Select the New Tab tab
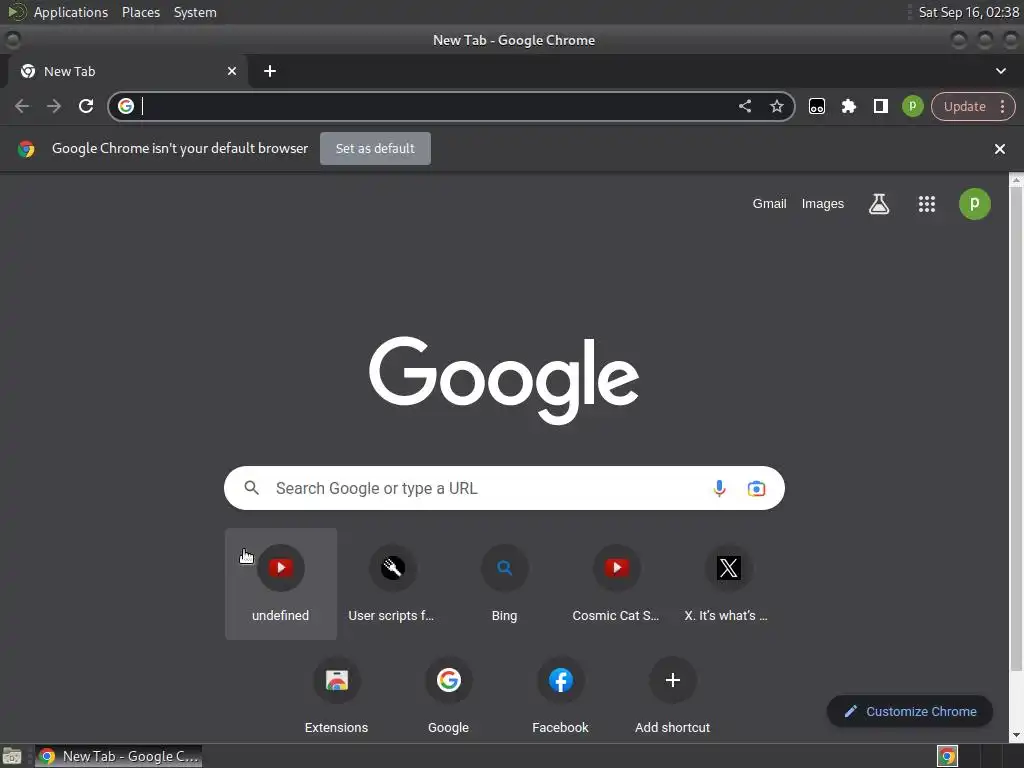Screen dimensions: 1024x768 128,71
